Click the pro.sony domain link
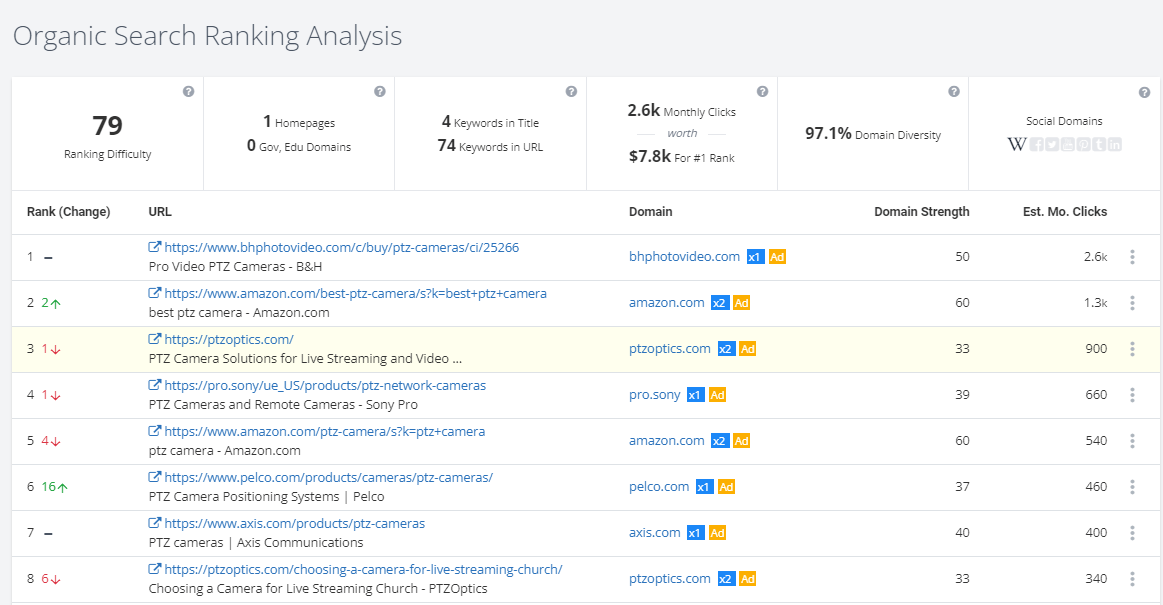 click(x=654, y=394)
